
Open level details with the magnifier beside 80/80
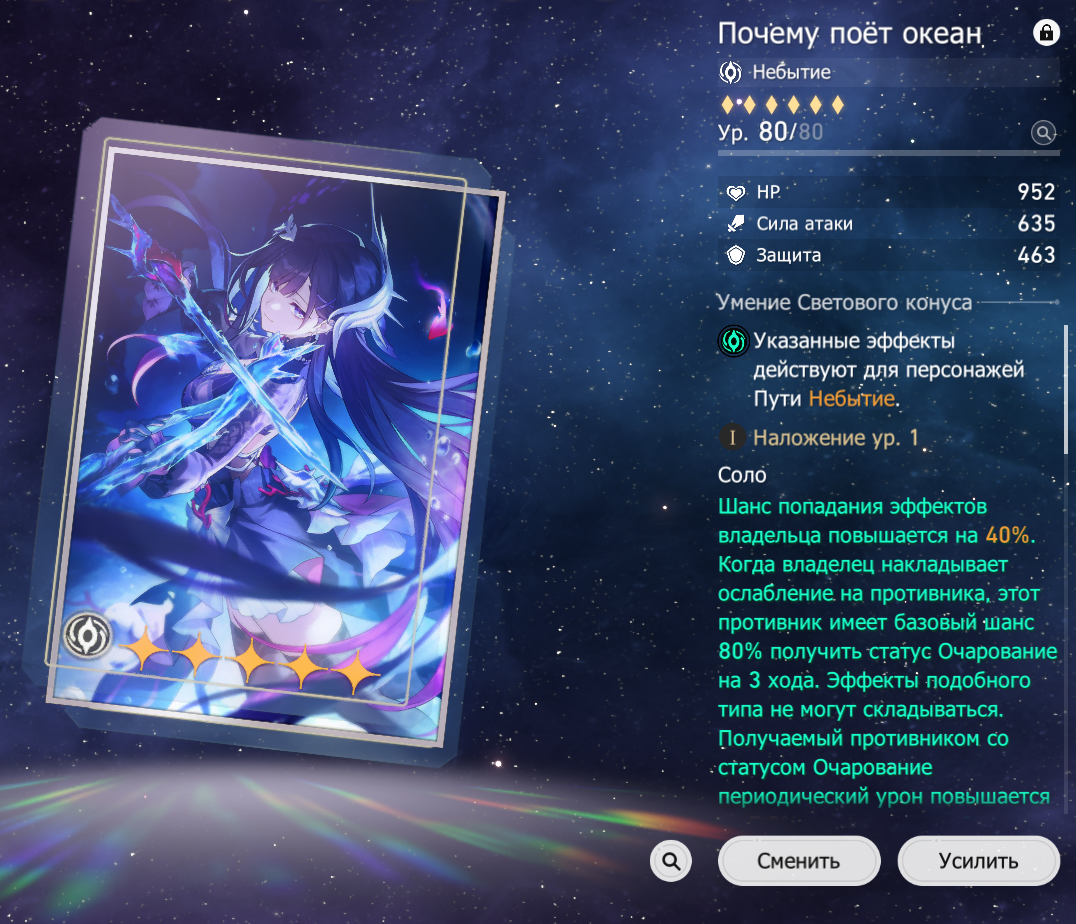(x=1043, y=132)
